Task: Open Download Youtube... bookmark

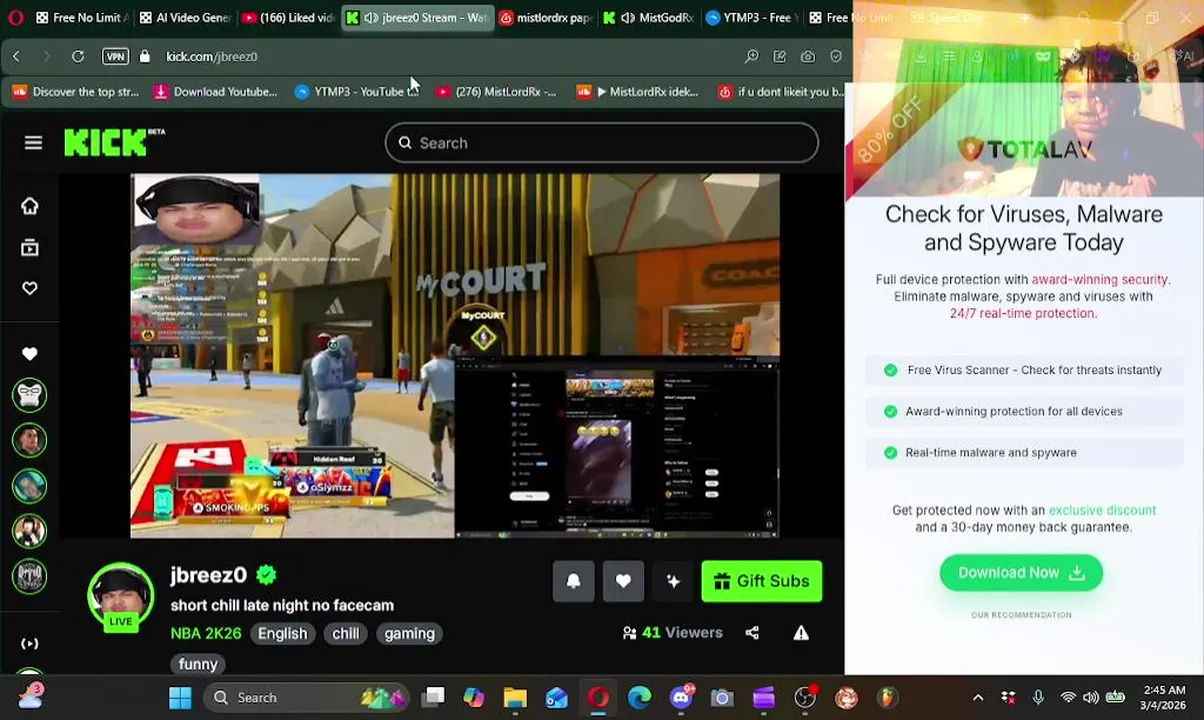Action: pos(215,92)
